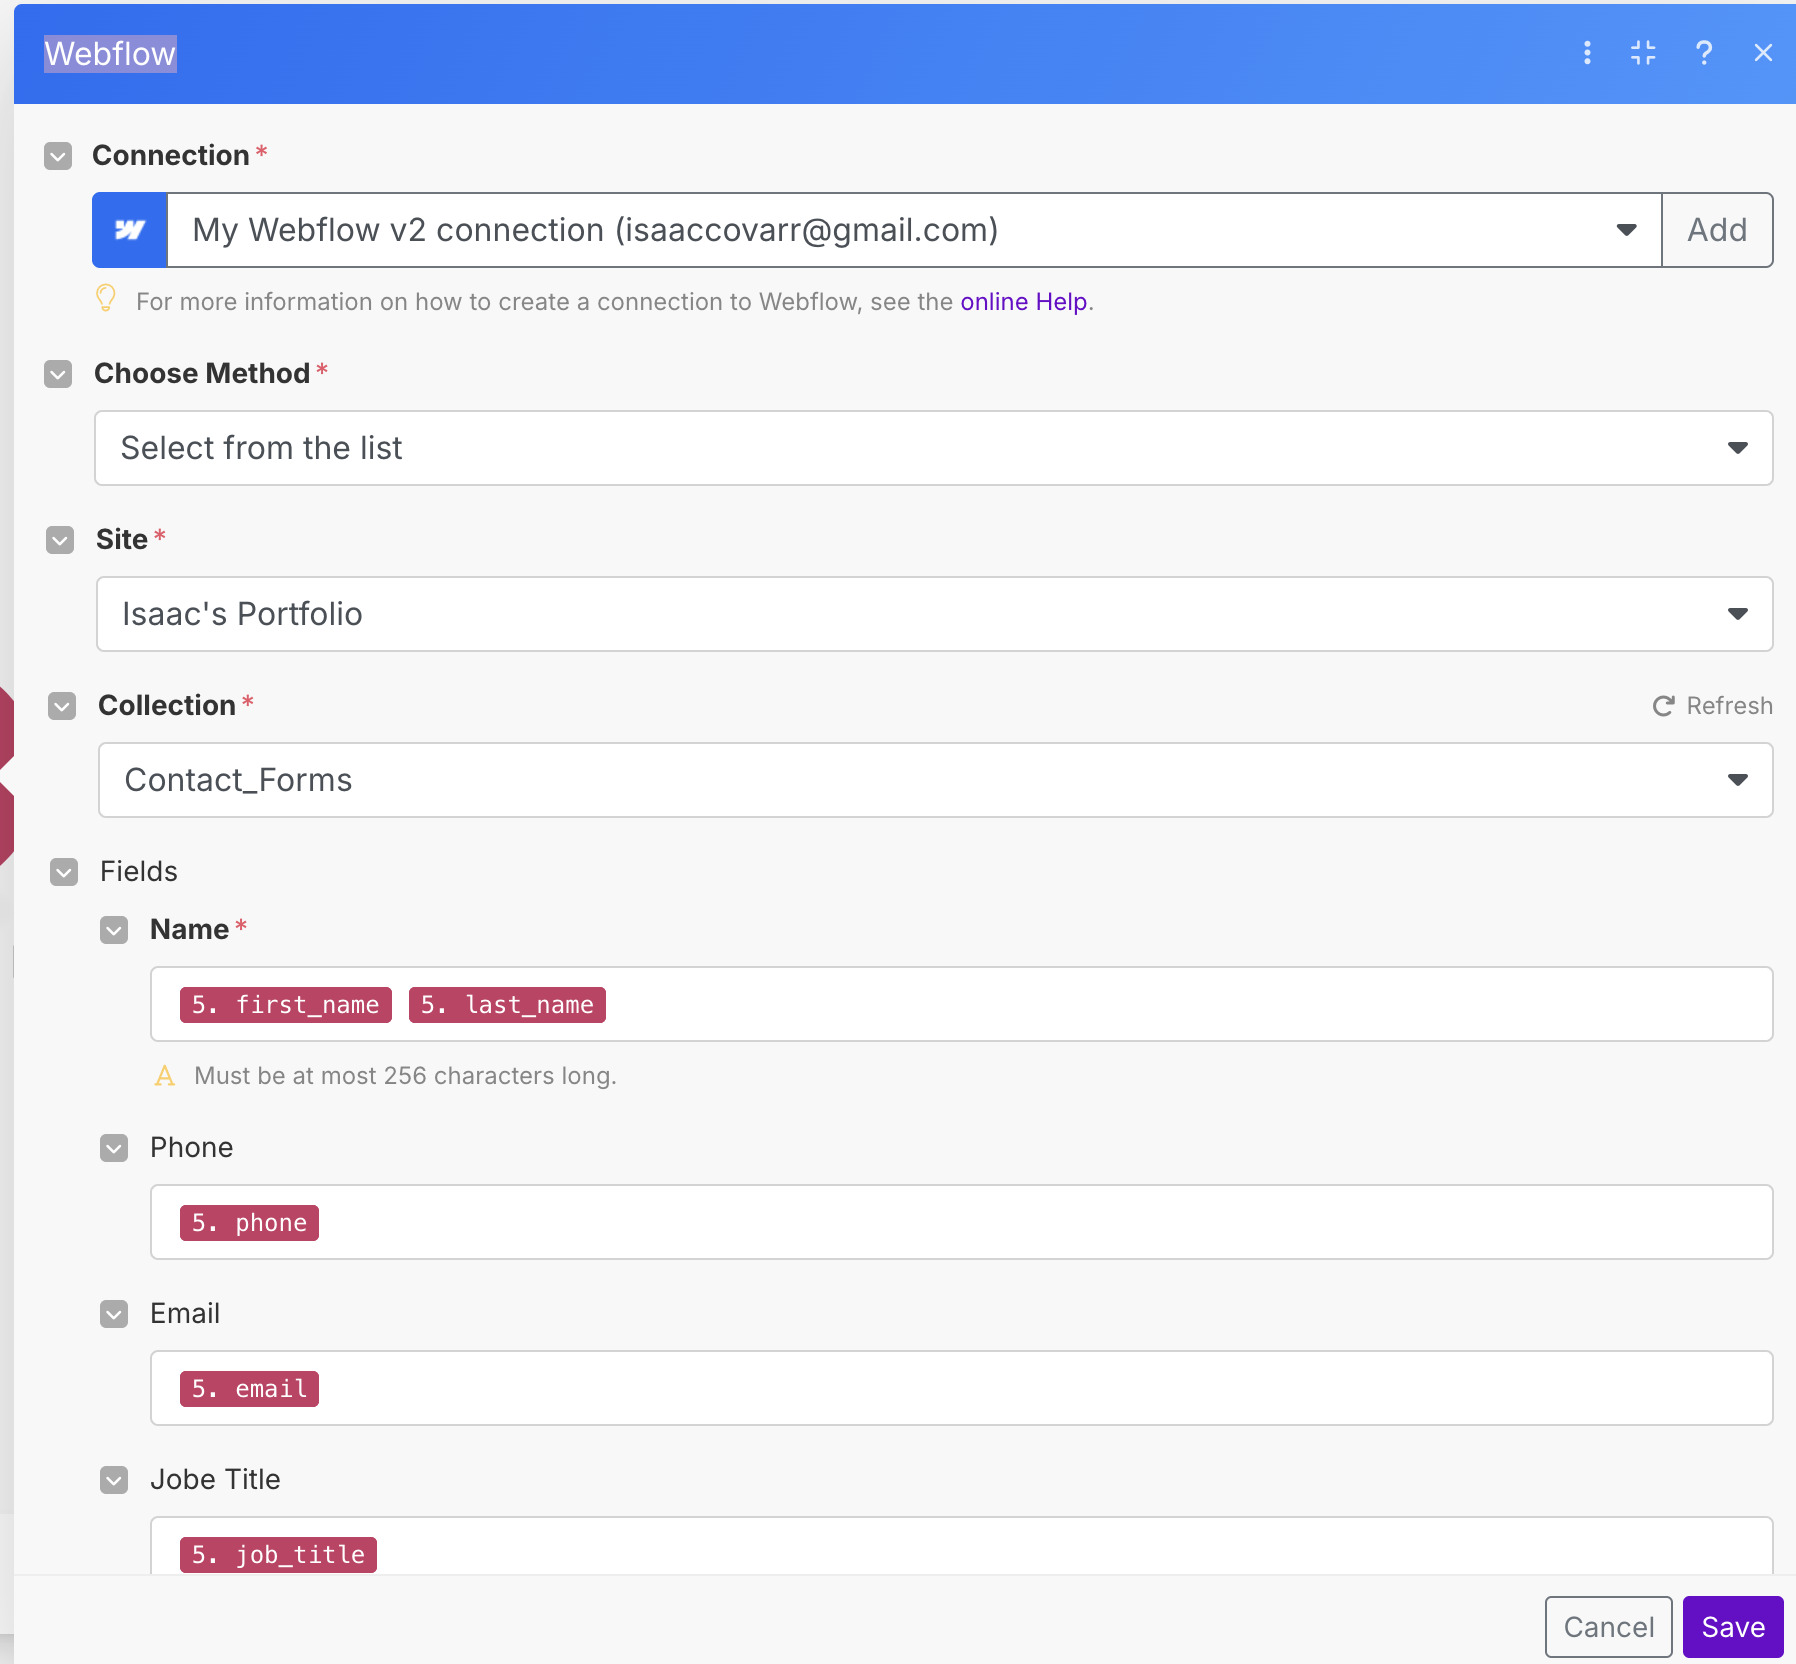The width and height of the screenshot is (1796, 1664).
Task: Toggle the Collection field mapping checkbox
Action: pyautogui.click(x=62, y=706)
